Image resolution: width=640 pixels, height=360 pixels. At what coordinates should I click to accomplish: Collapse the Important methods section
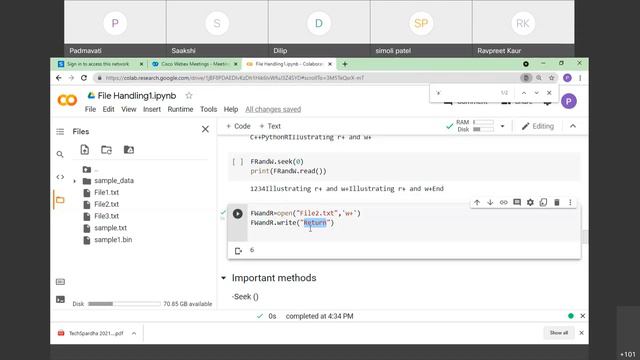224,278
